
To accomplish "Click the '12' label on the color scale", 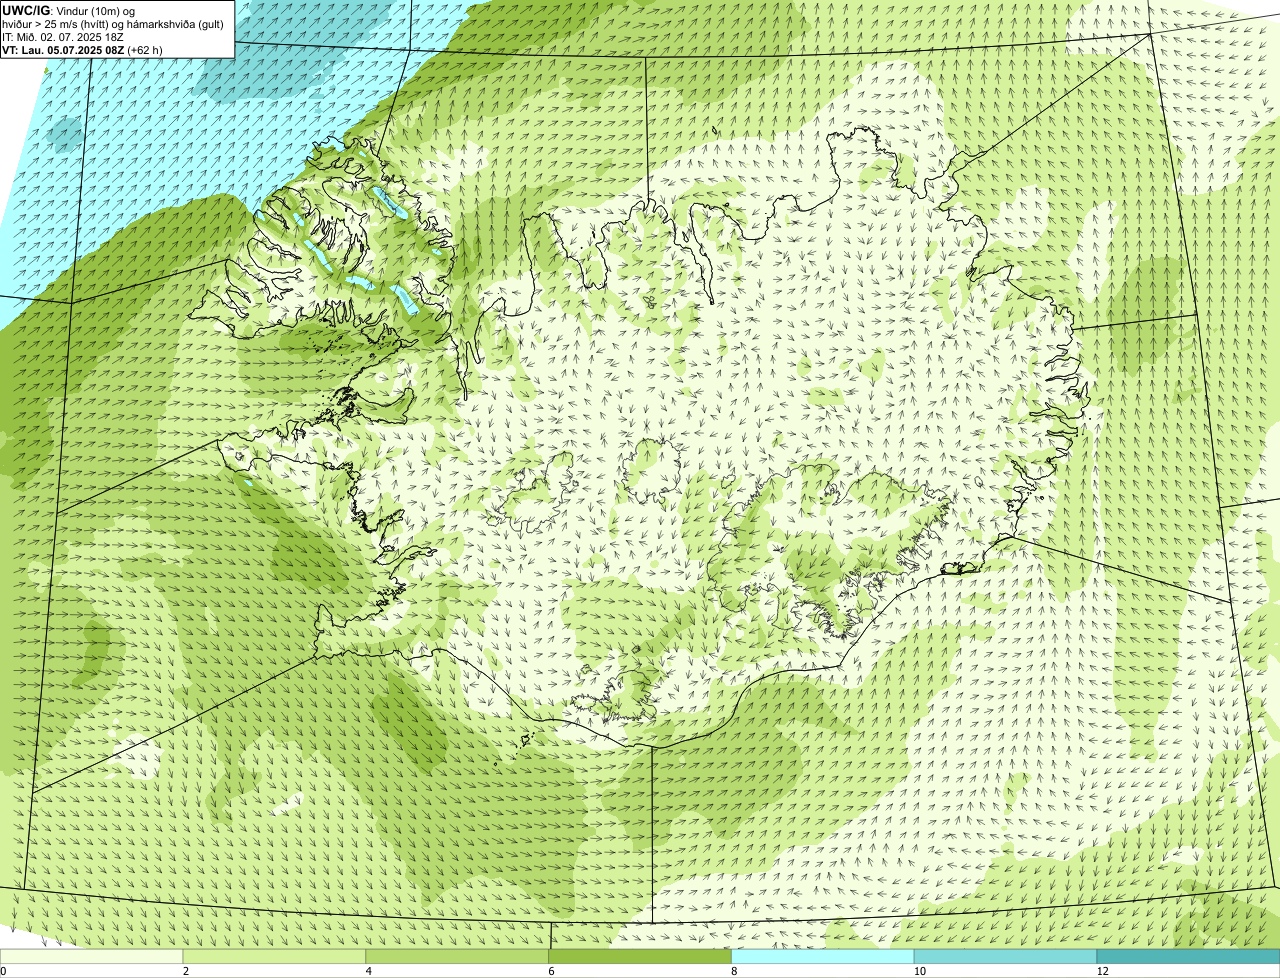I will click(1102, 971).
